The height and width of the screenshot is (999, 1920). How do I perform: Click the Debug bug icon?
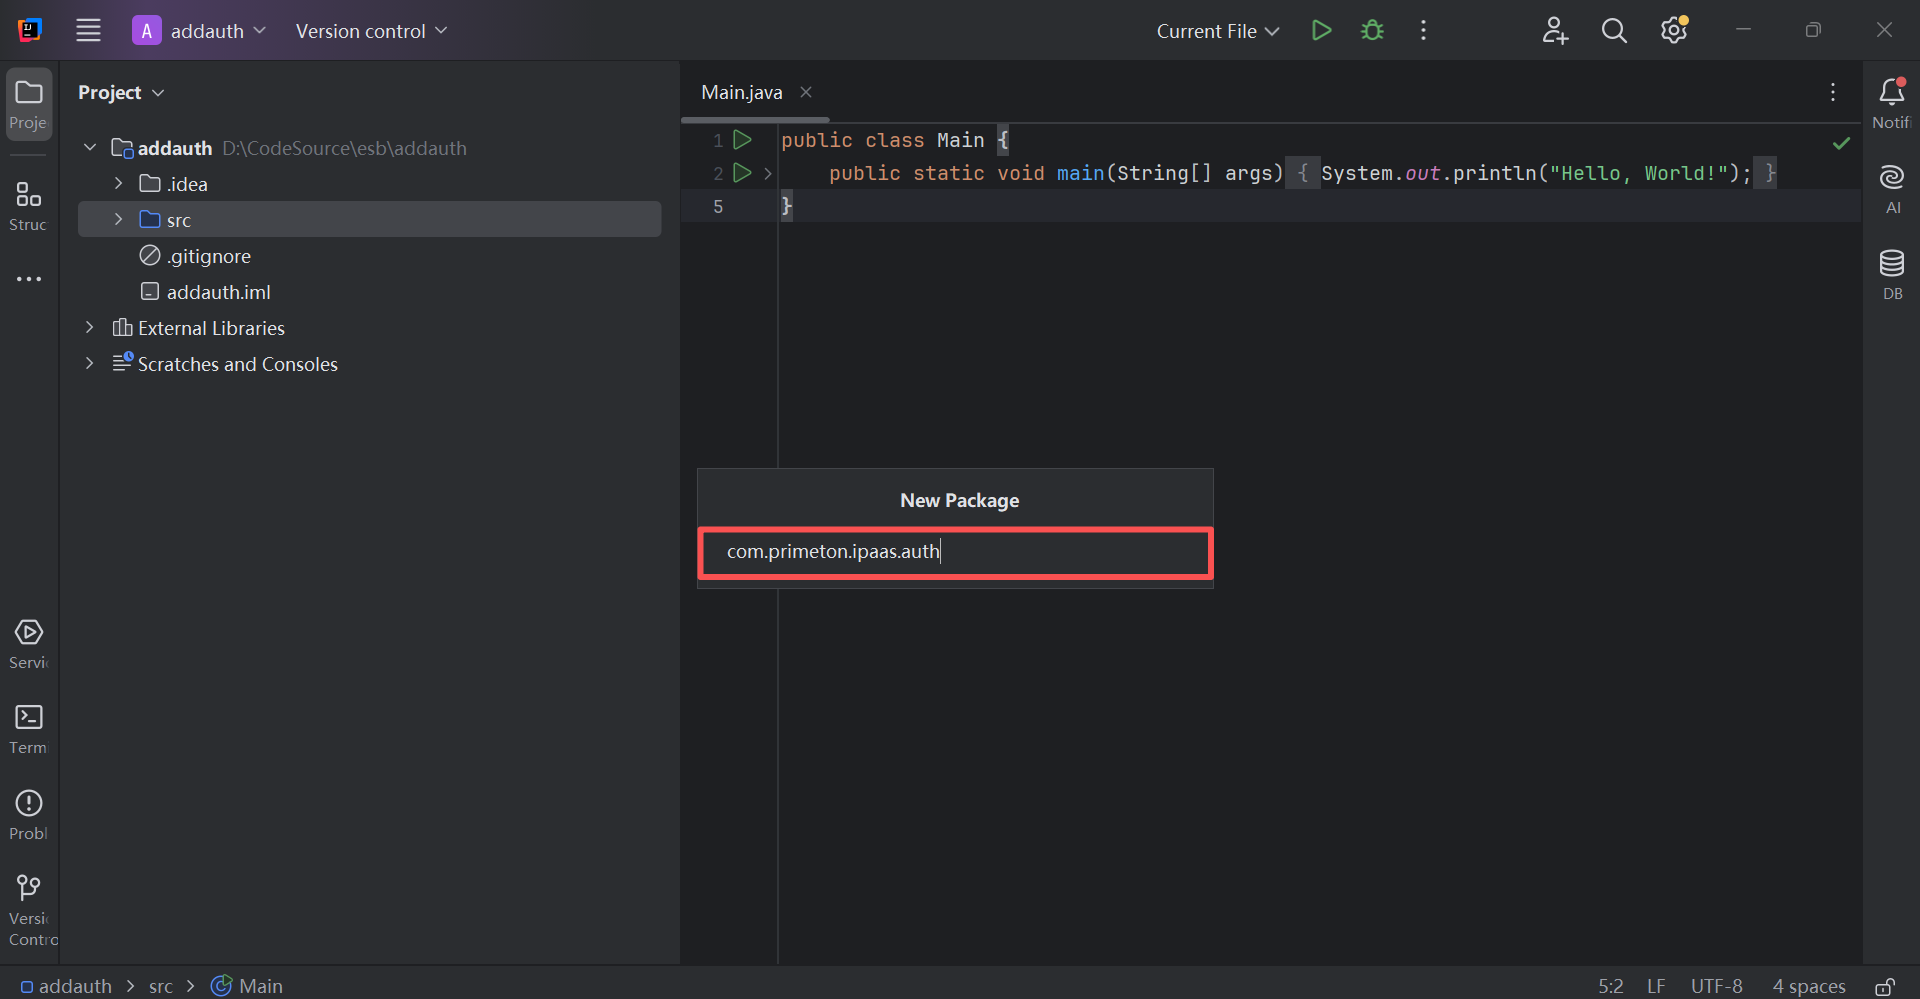click(1372, 31)
